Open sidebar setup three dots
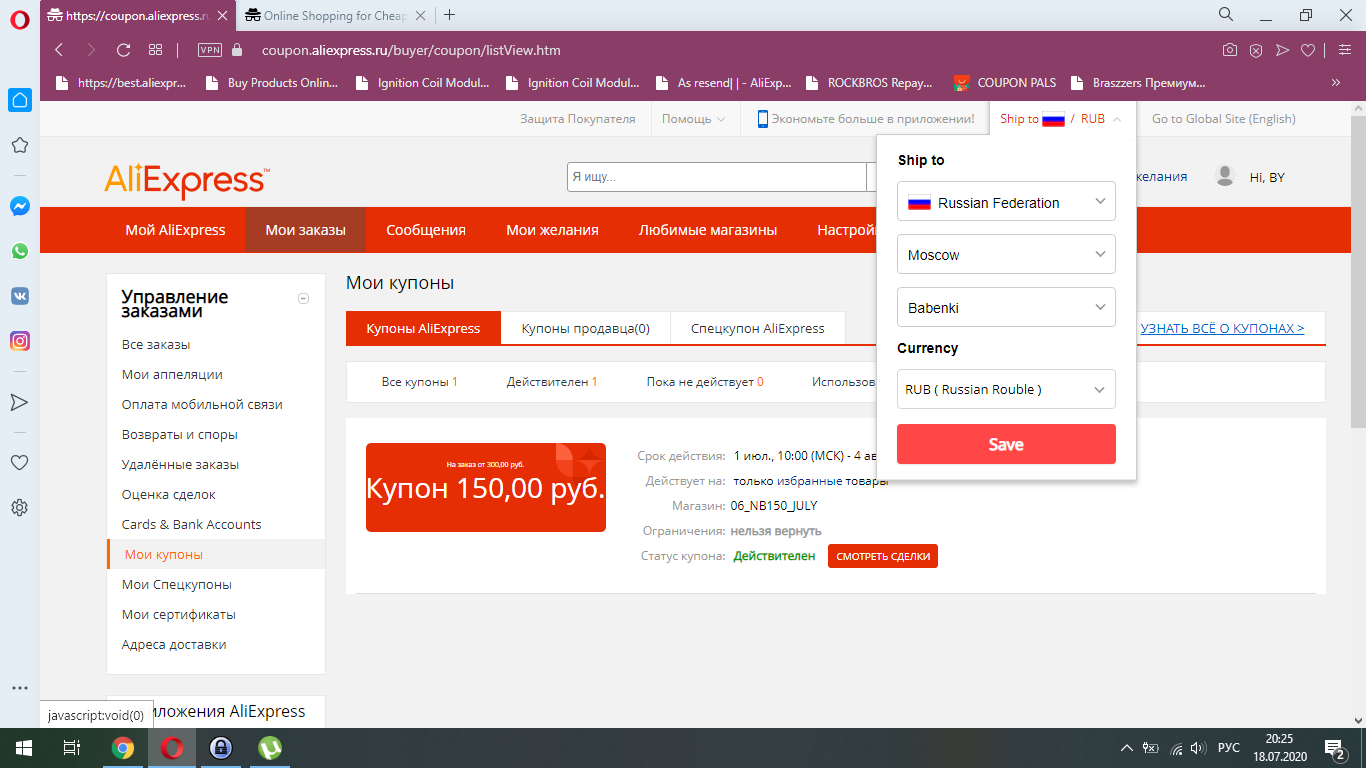1366x768 pixels. click(x=19, y=688)
